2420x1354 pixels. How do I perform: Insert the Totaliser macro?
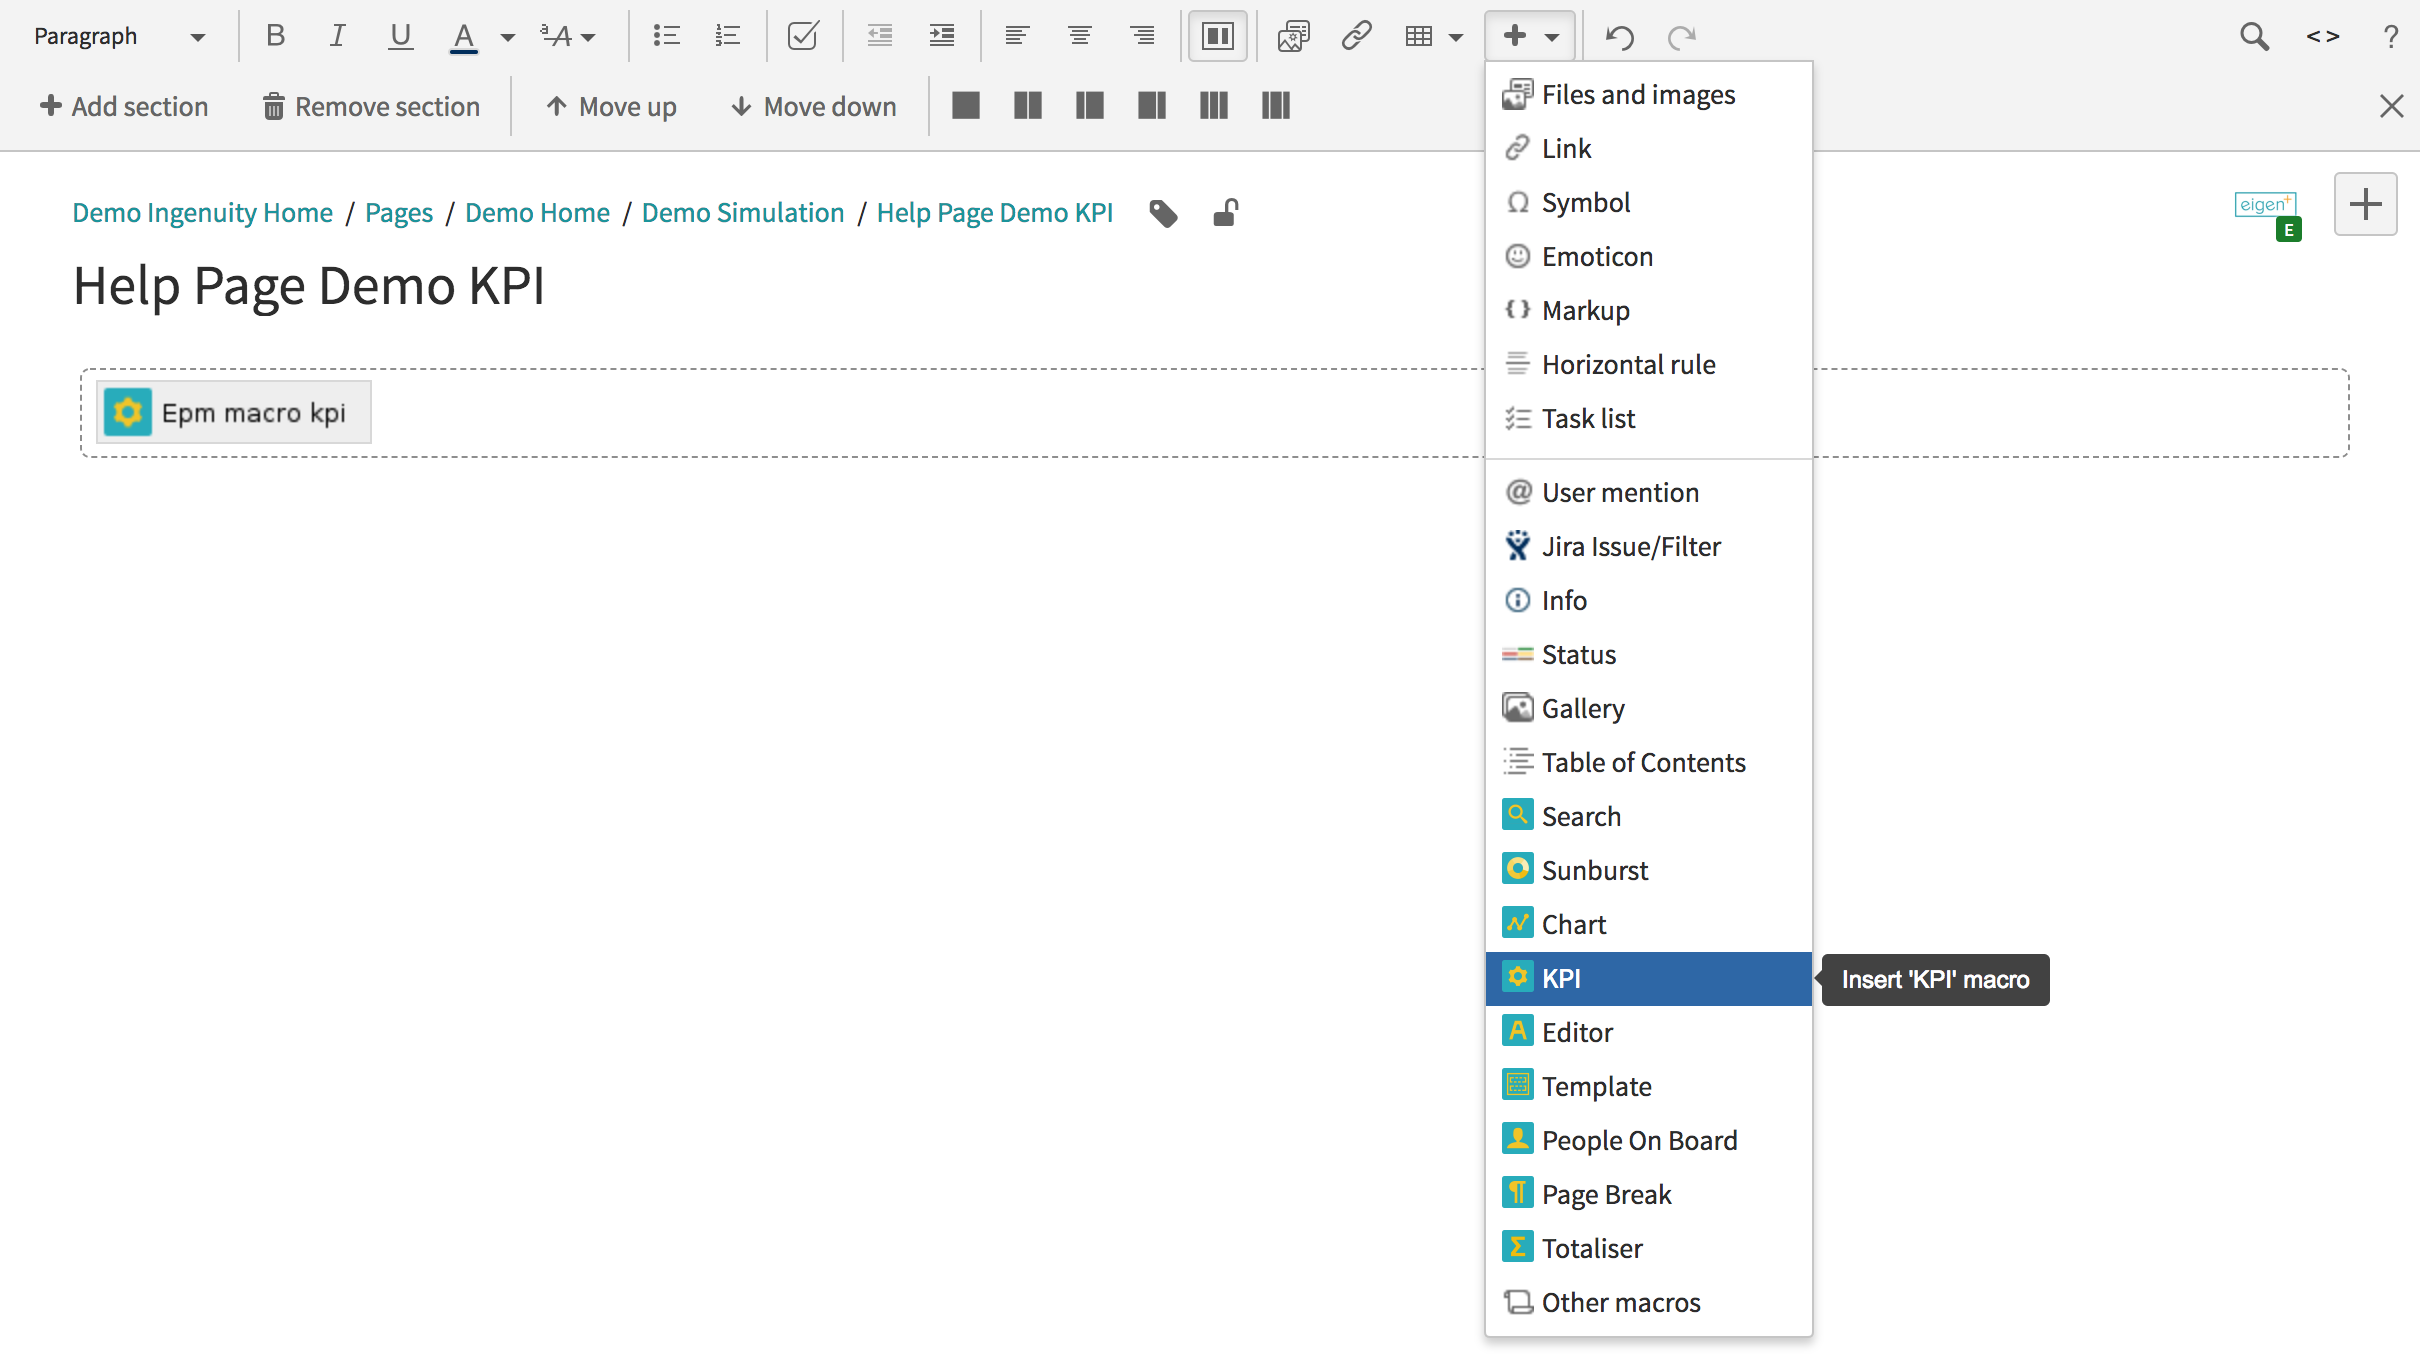(x=1648, y=1248)
